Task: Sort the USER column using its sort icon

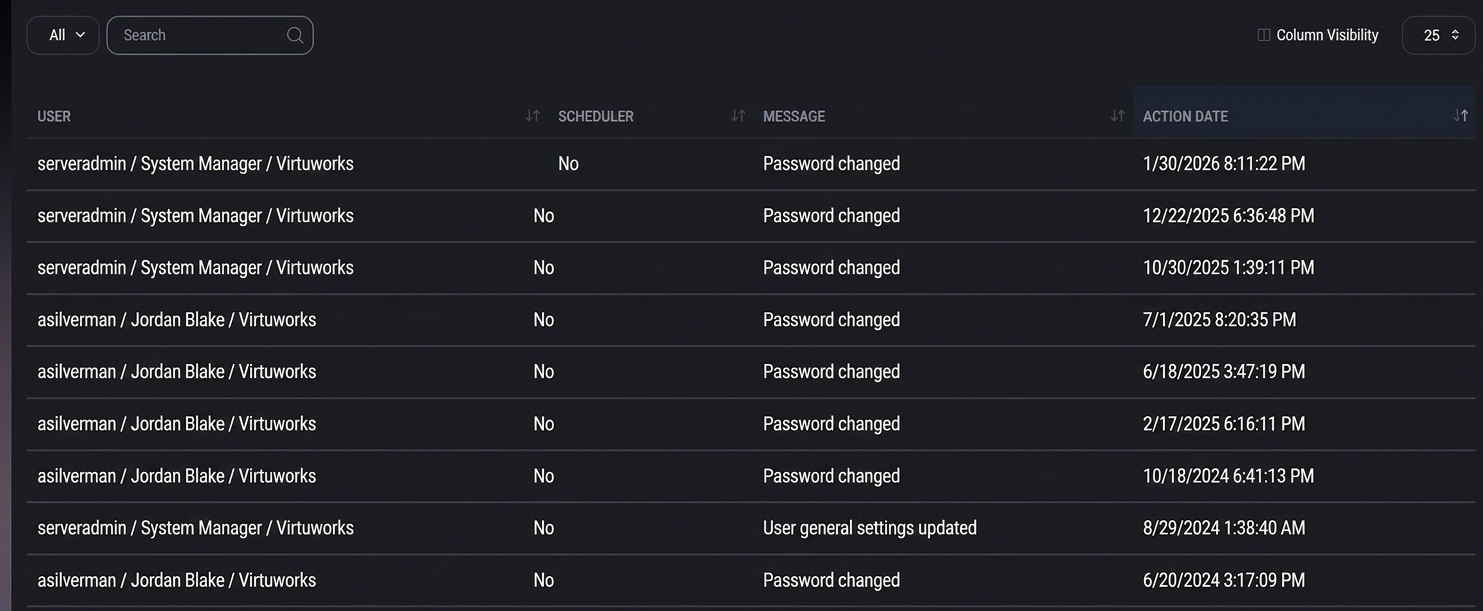Action: [x=531, y=115]
